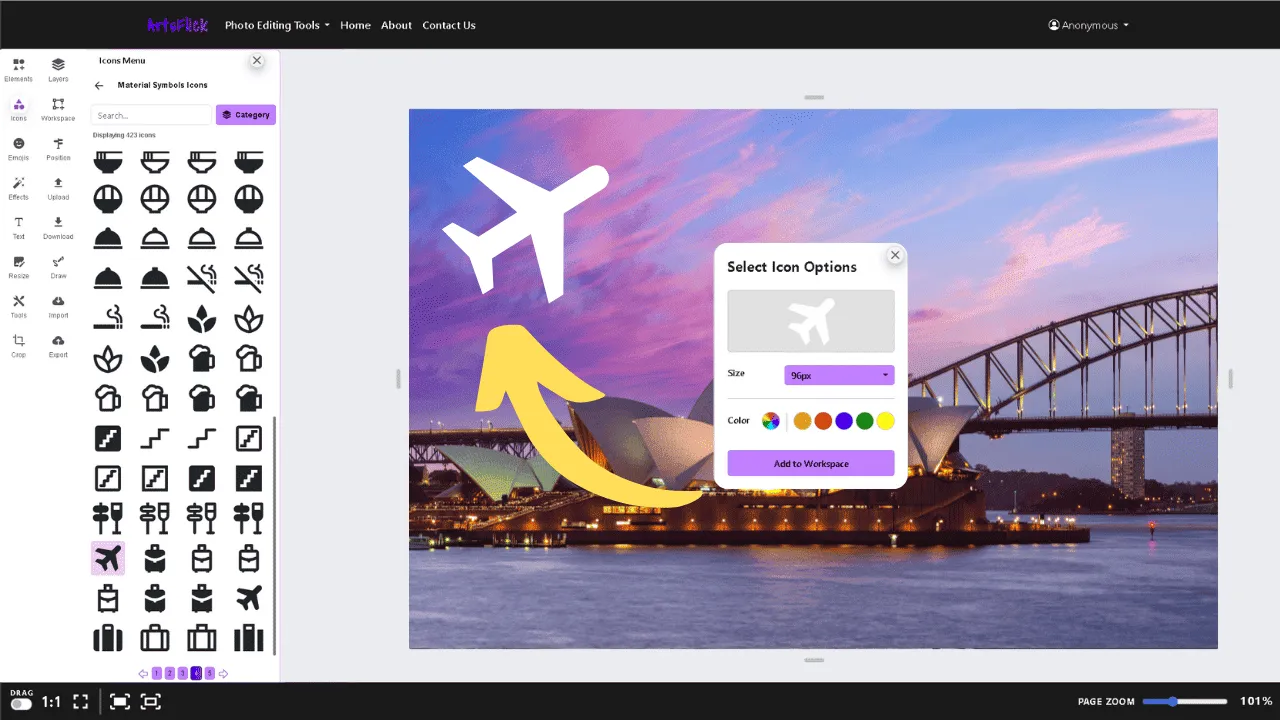The image size is (1280, 720).
Task: Select the airplane icon in the grid
Action: pos(107,558)
